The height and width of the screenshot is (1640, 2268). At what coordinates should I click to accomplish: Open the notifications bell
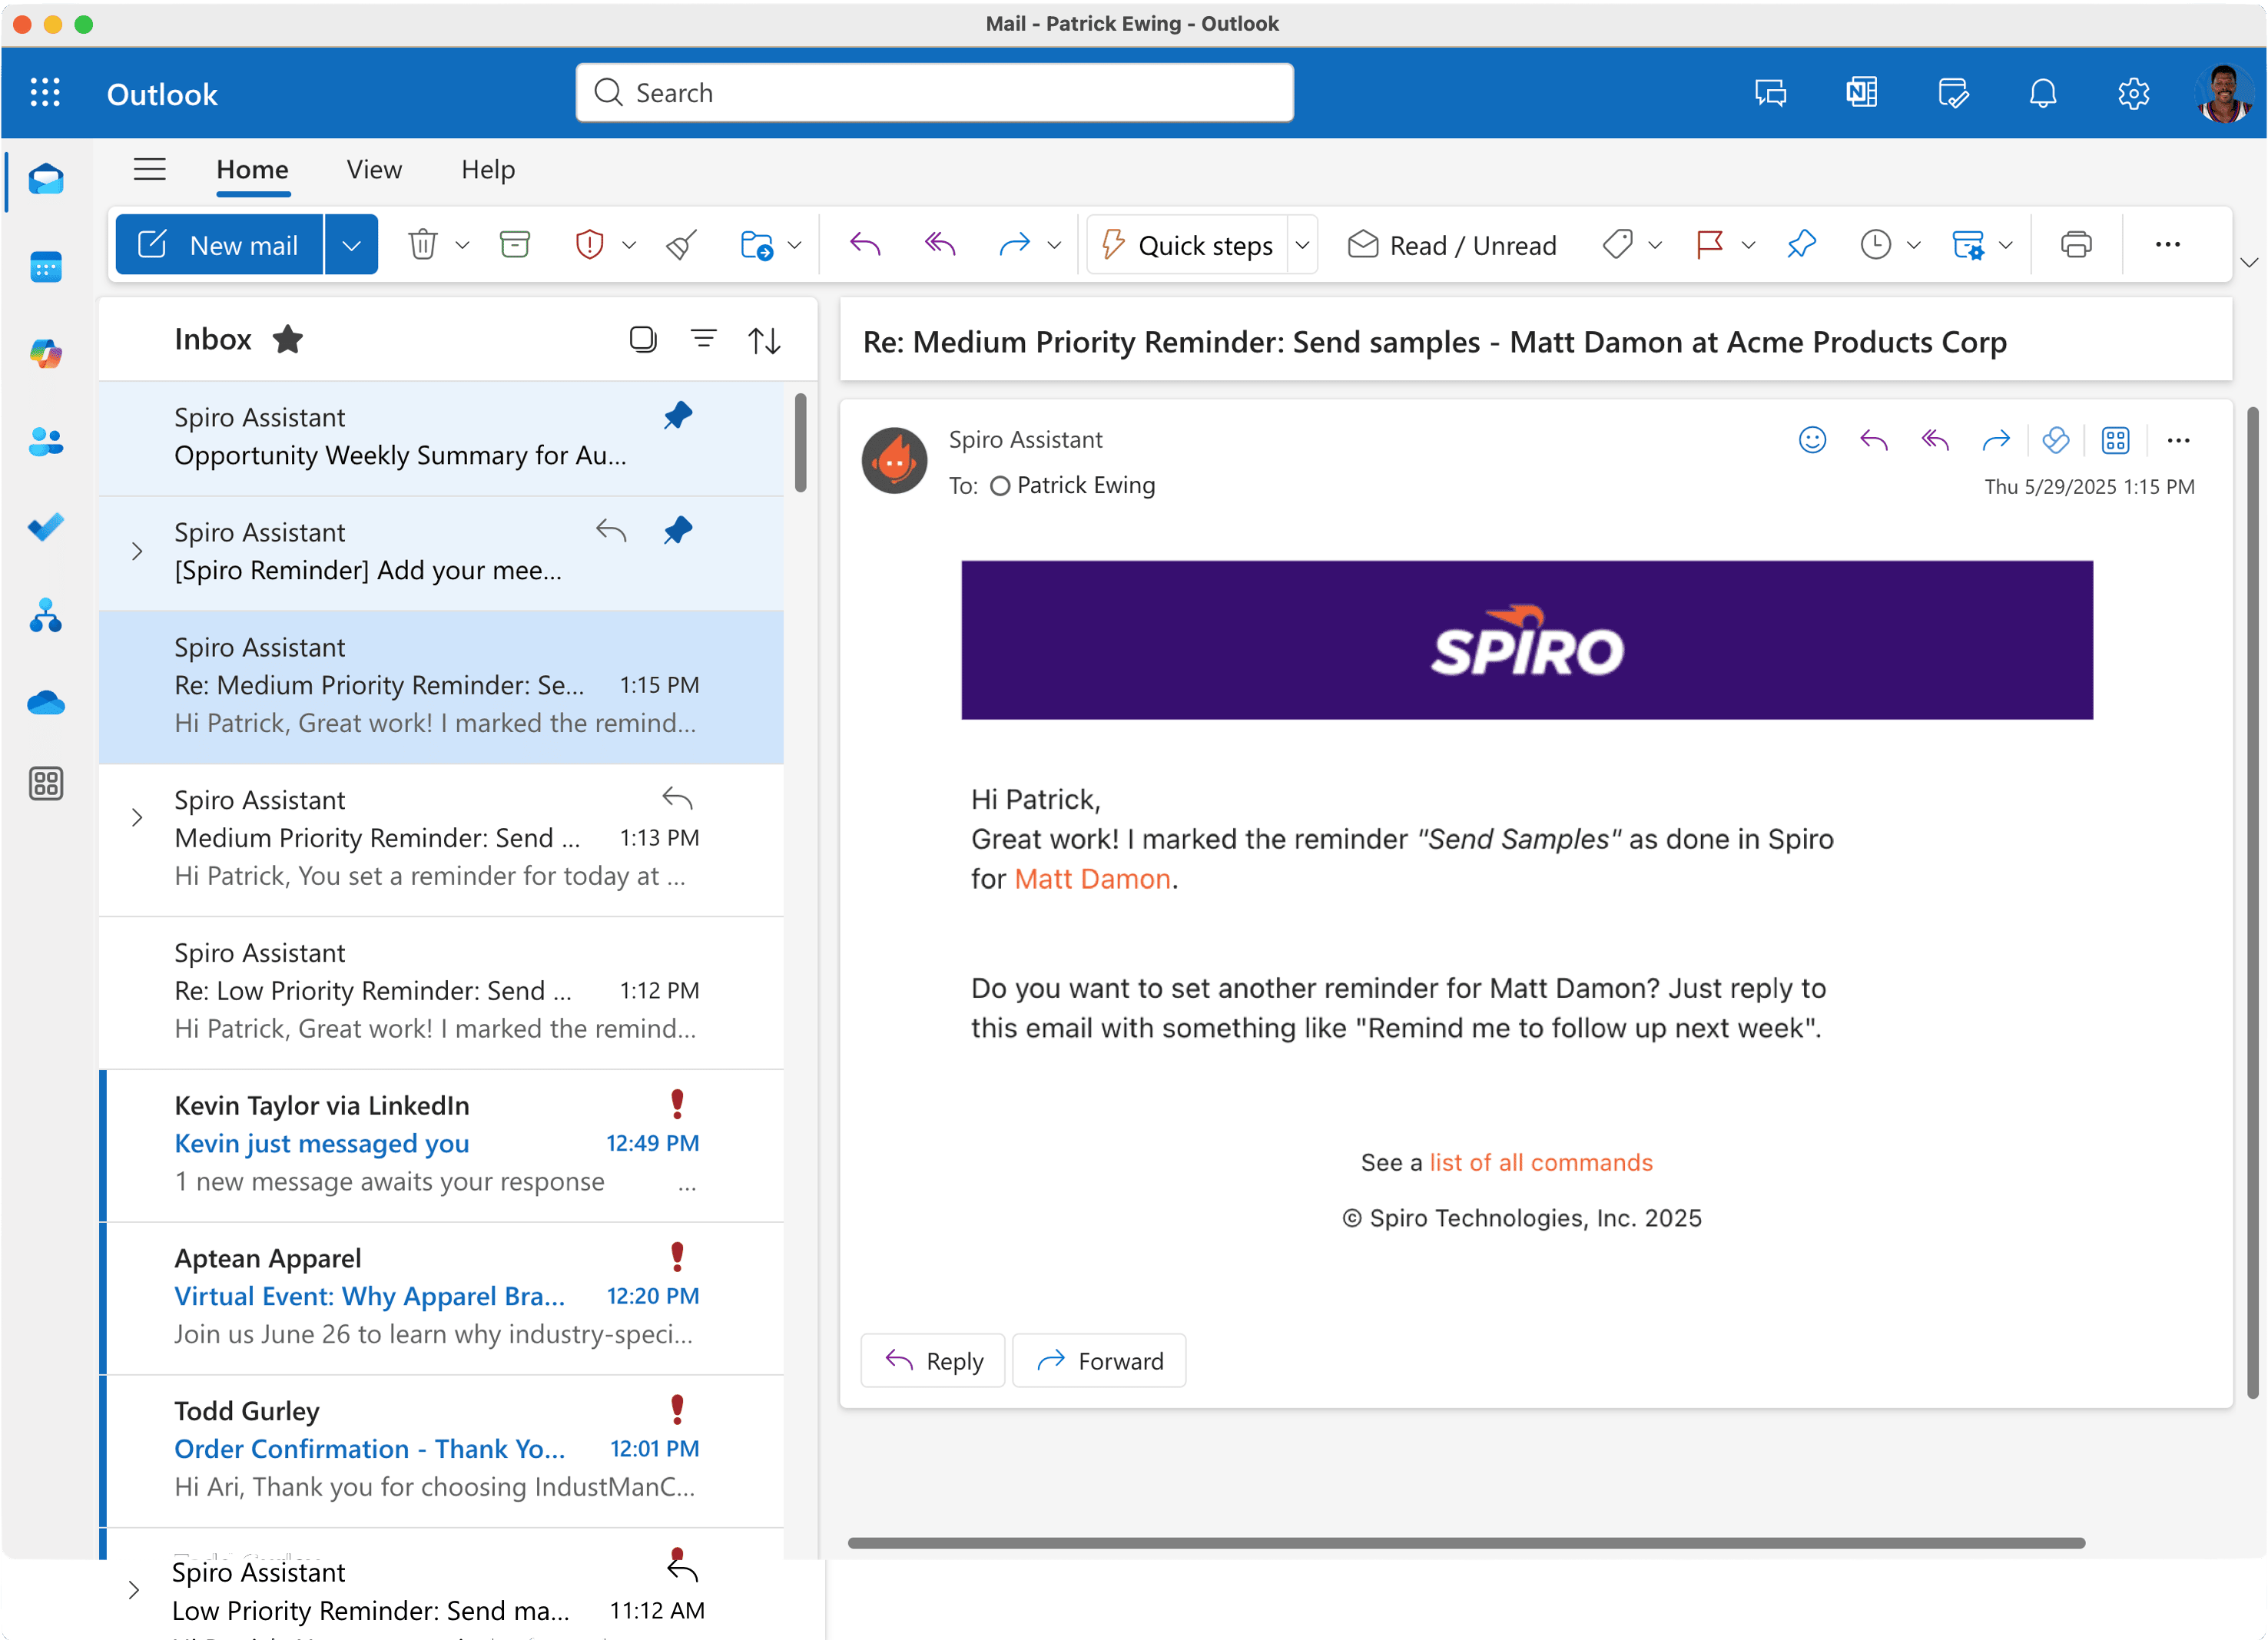[2043, 93]
